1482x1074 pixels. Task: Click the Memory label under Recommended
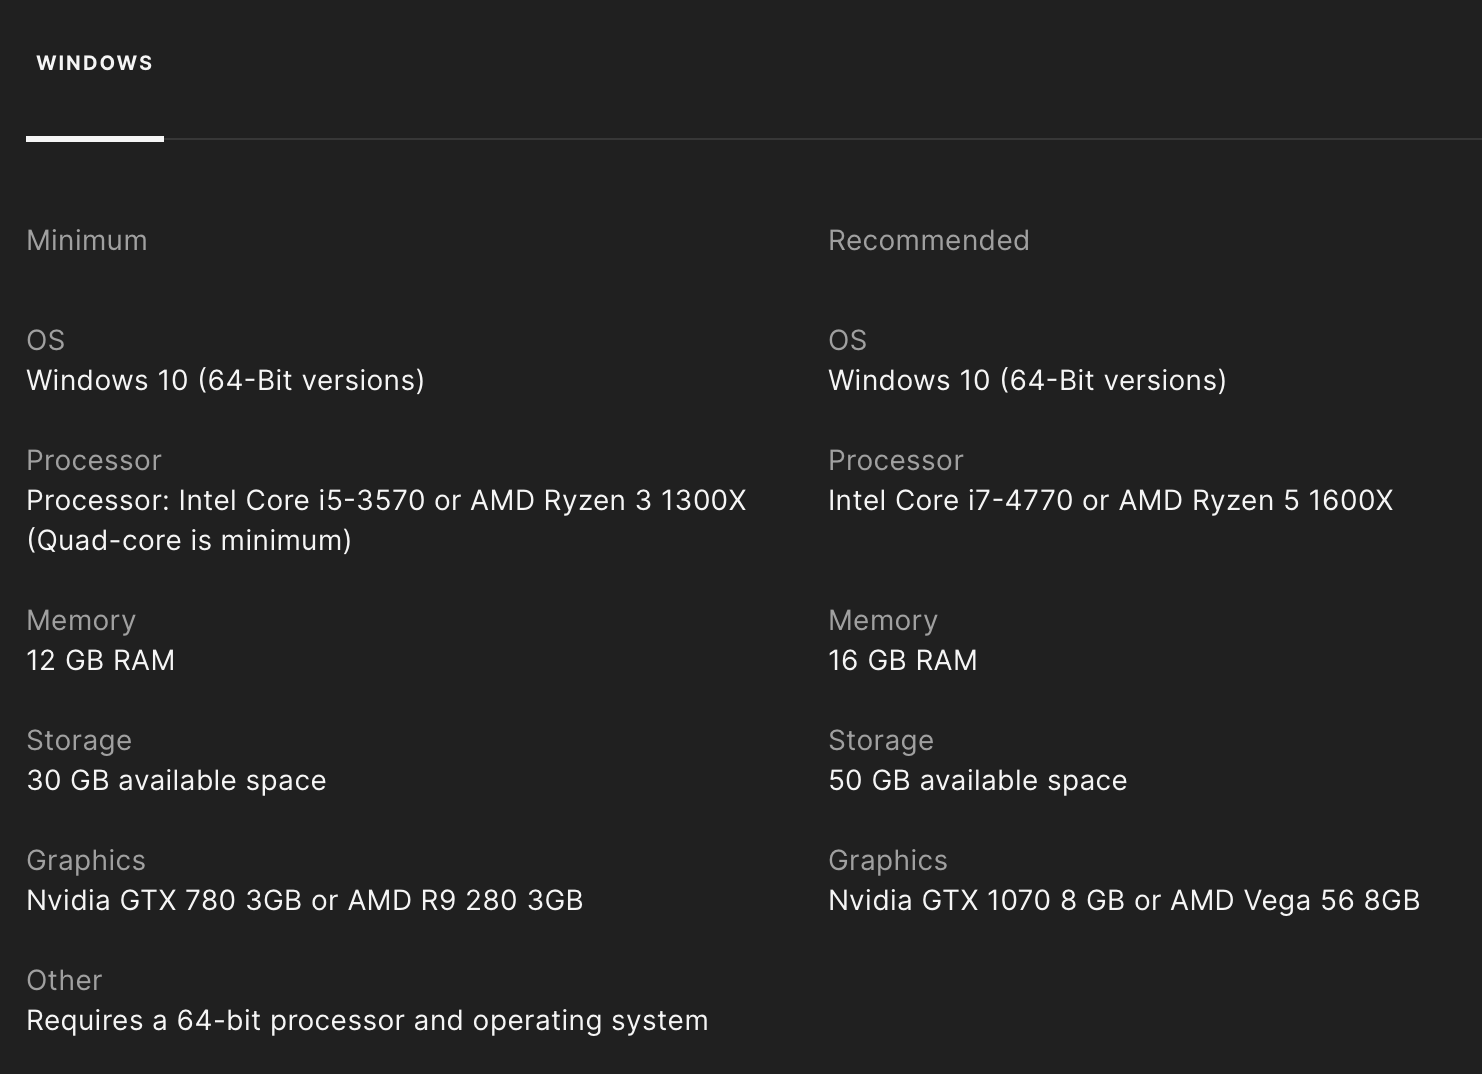[x=883, y=620]
